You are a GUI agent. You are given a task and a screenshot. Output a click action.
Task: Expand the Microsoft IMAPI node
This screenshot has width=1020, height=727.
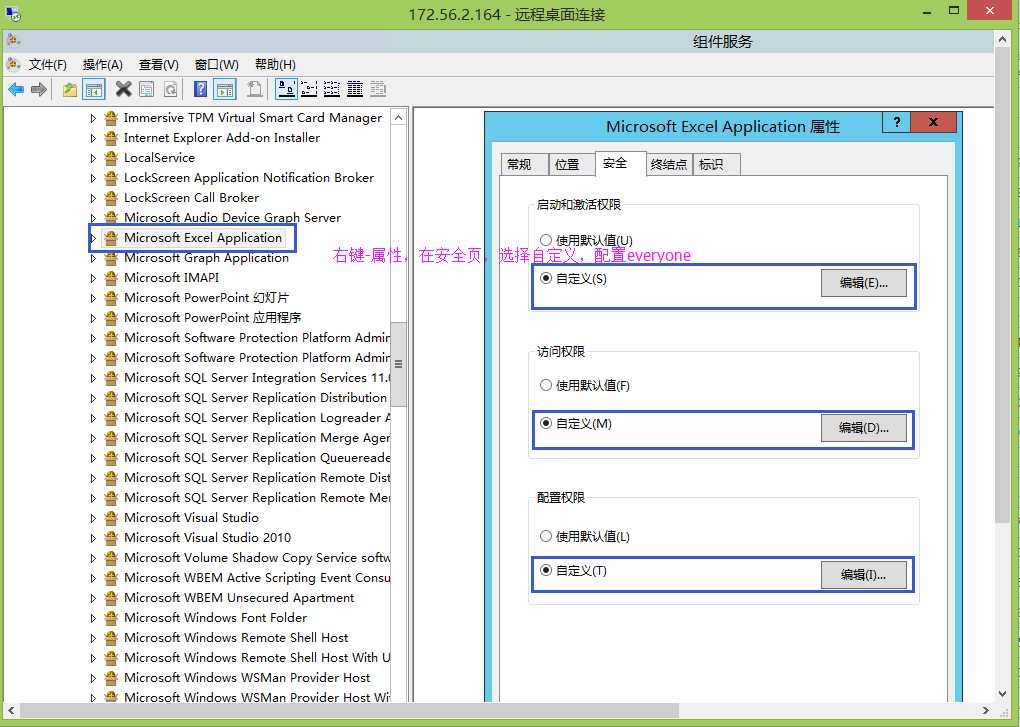coord(93,278)
